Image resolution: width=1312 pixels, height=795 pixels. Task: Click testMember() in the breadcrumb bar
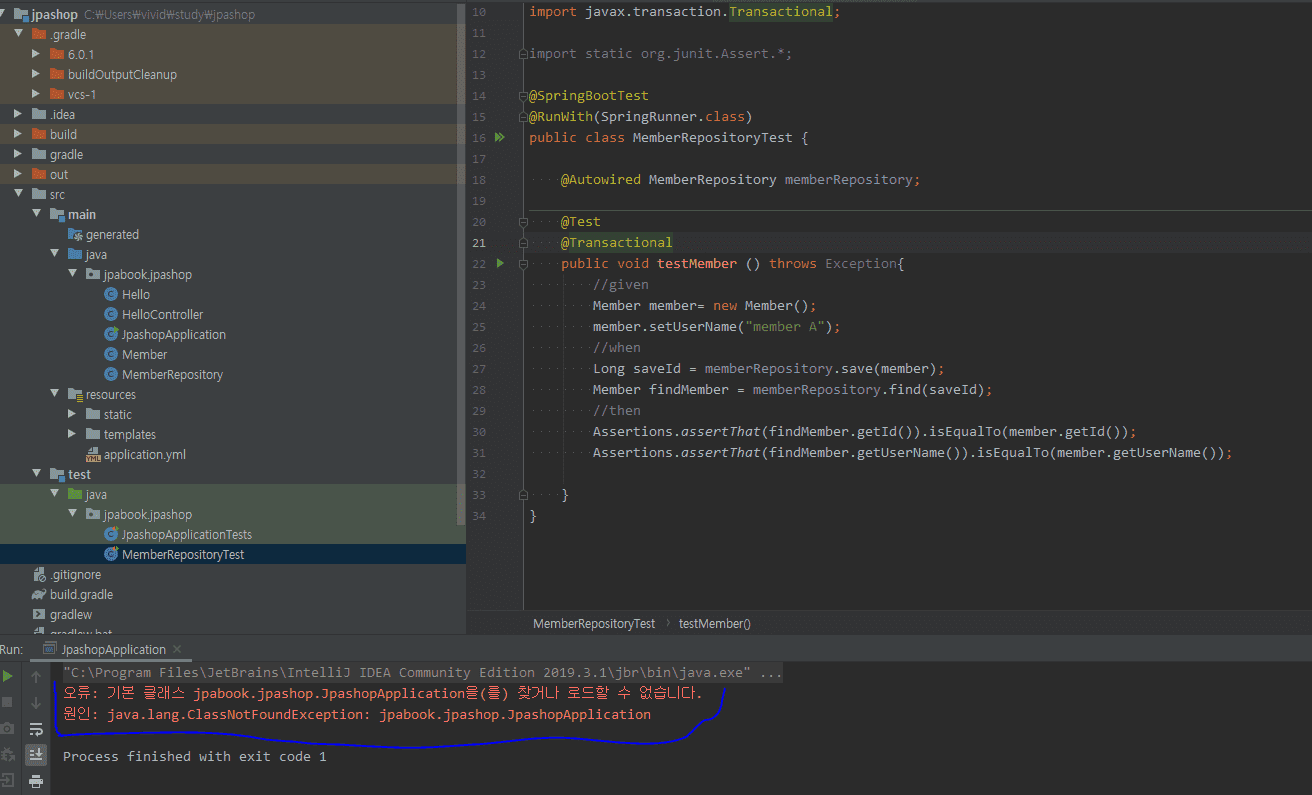click(x=714, y=623)
